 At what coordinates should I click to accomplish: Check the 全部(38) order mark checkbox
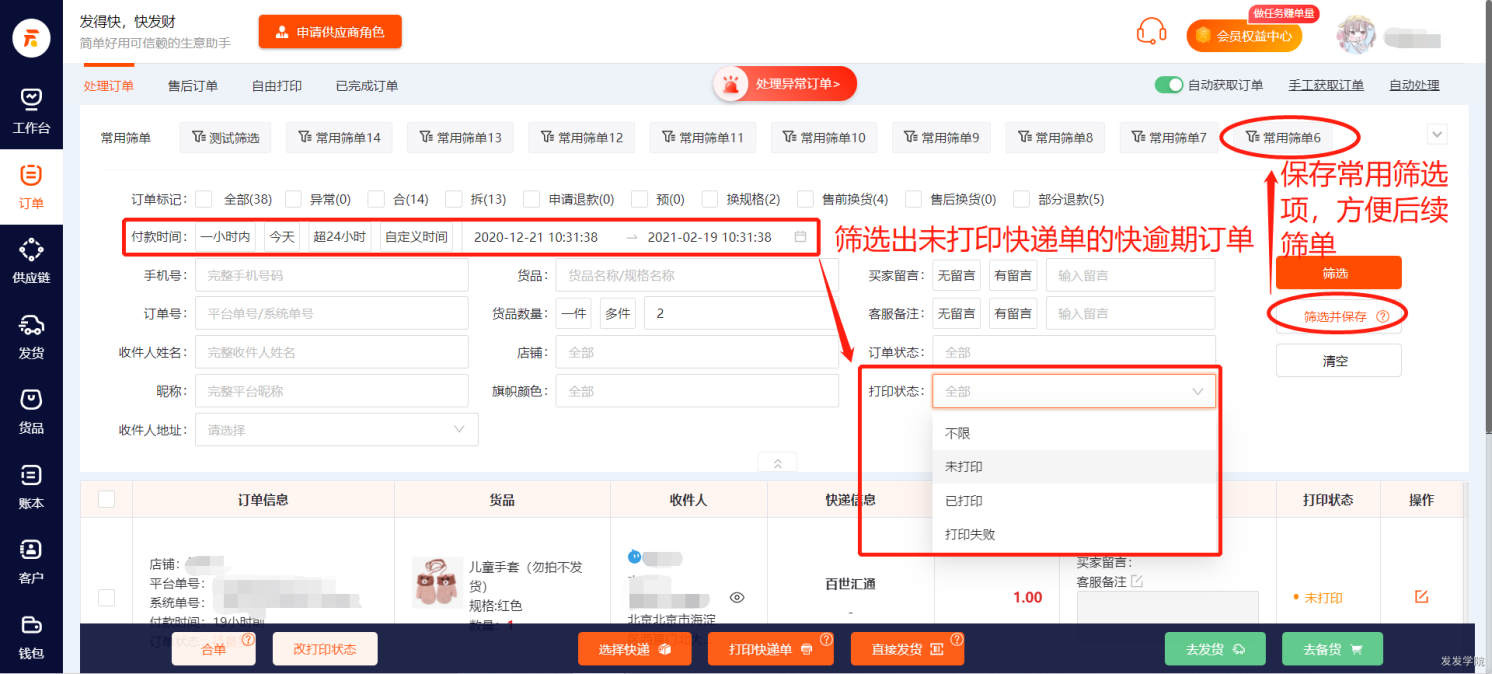coord(203,199)
